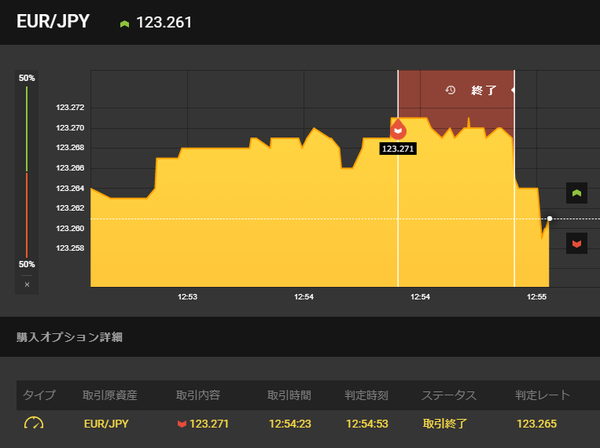
Task: Click trade time 12:54:23 cell
Action: (x=290, y=424)
